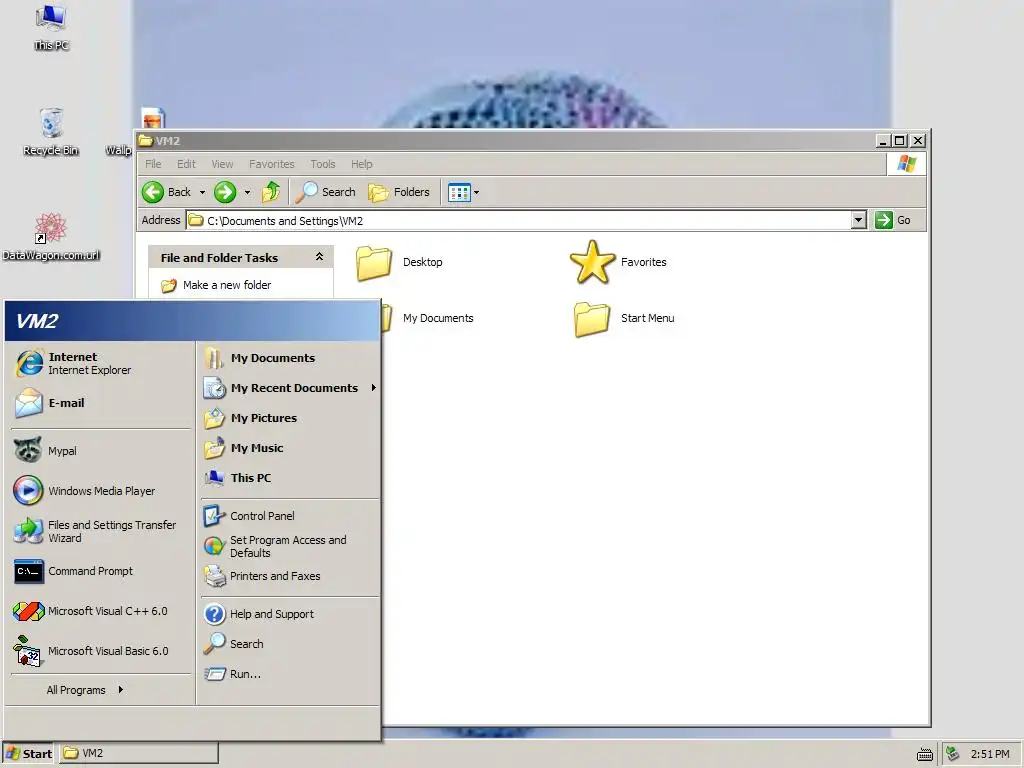Open the Views dropdown arrow

coord(476,192)
